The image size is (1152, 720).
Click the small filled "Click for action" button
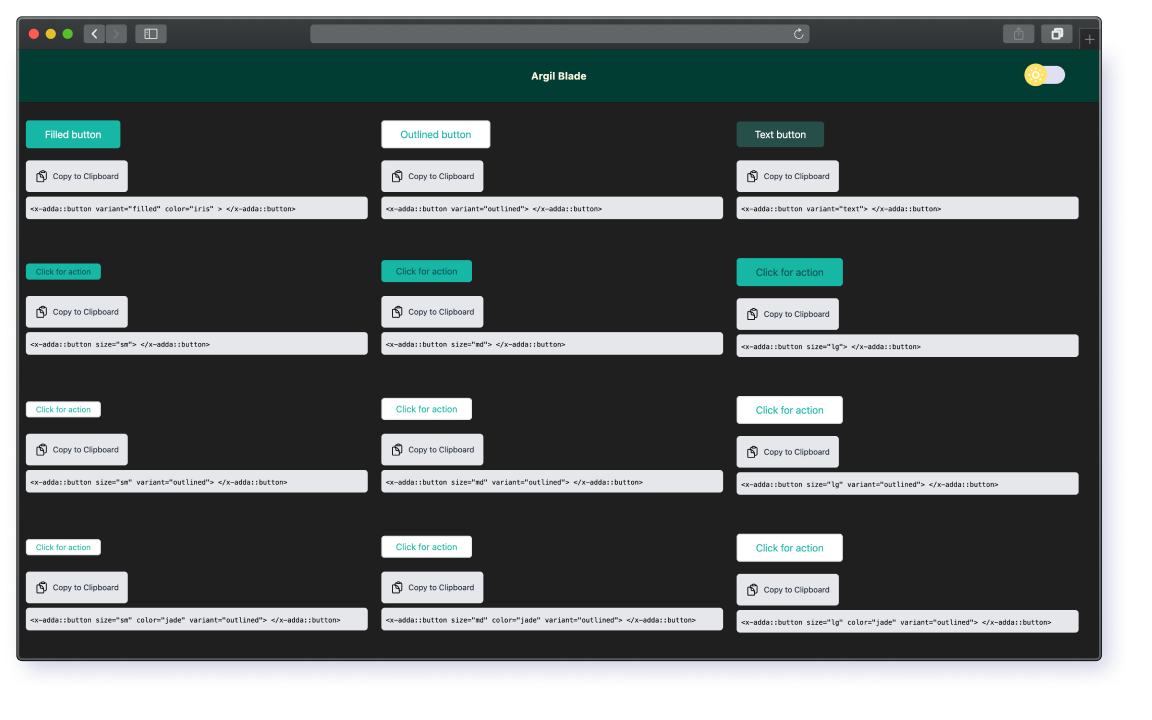(63, 272)
